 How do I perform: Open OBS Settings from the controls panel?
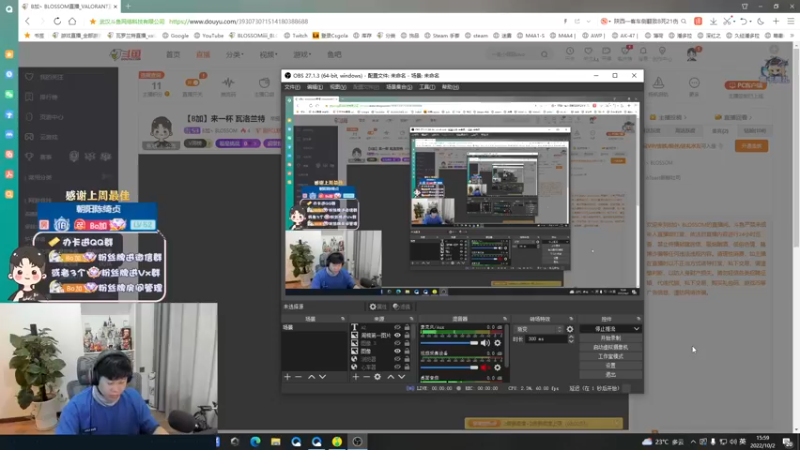(610, 366)
